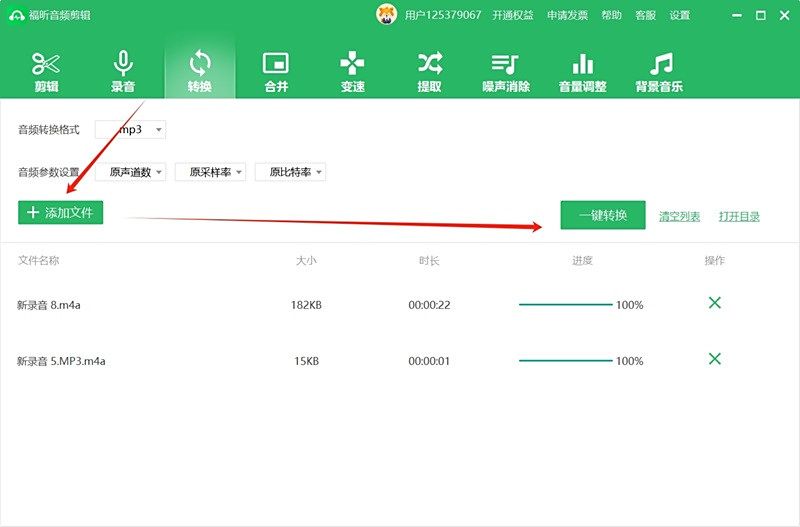Image resolution: width=800 pixels, height=527 pixels.
Task: Select file row 新录音 8.m4a
Action: point(400,305)
